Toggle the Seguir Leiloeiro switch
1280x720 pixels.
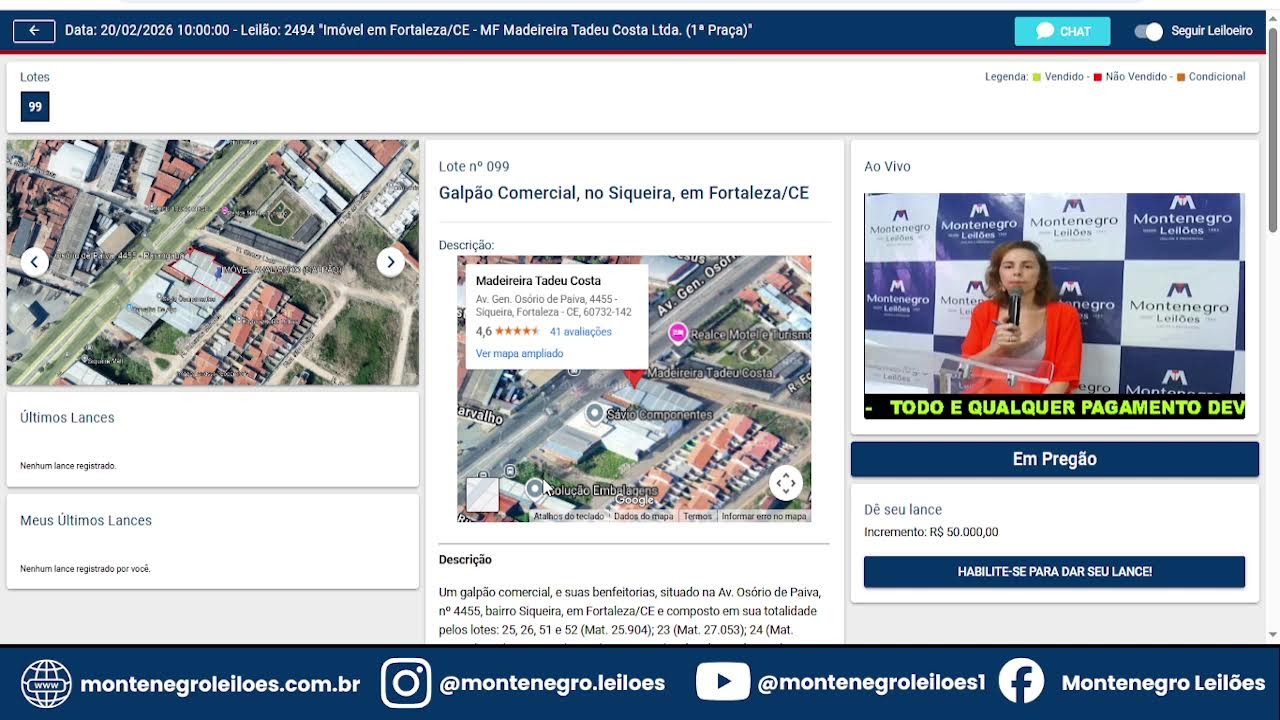1148,31
